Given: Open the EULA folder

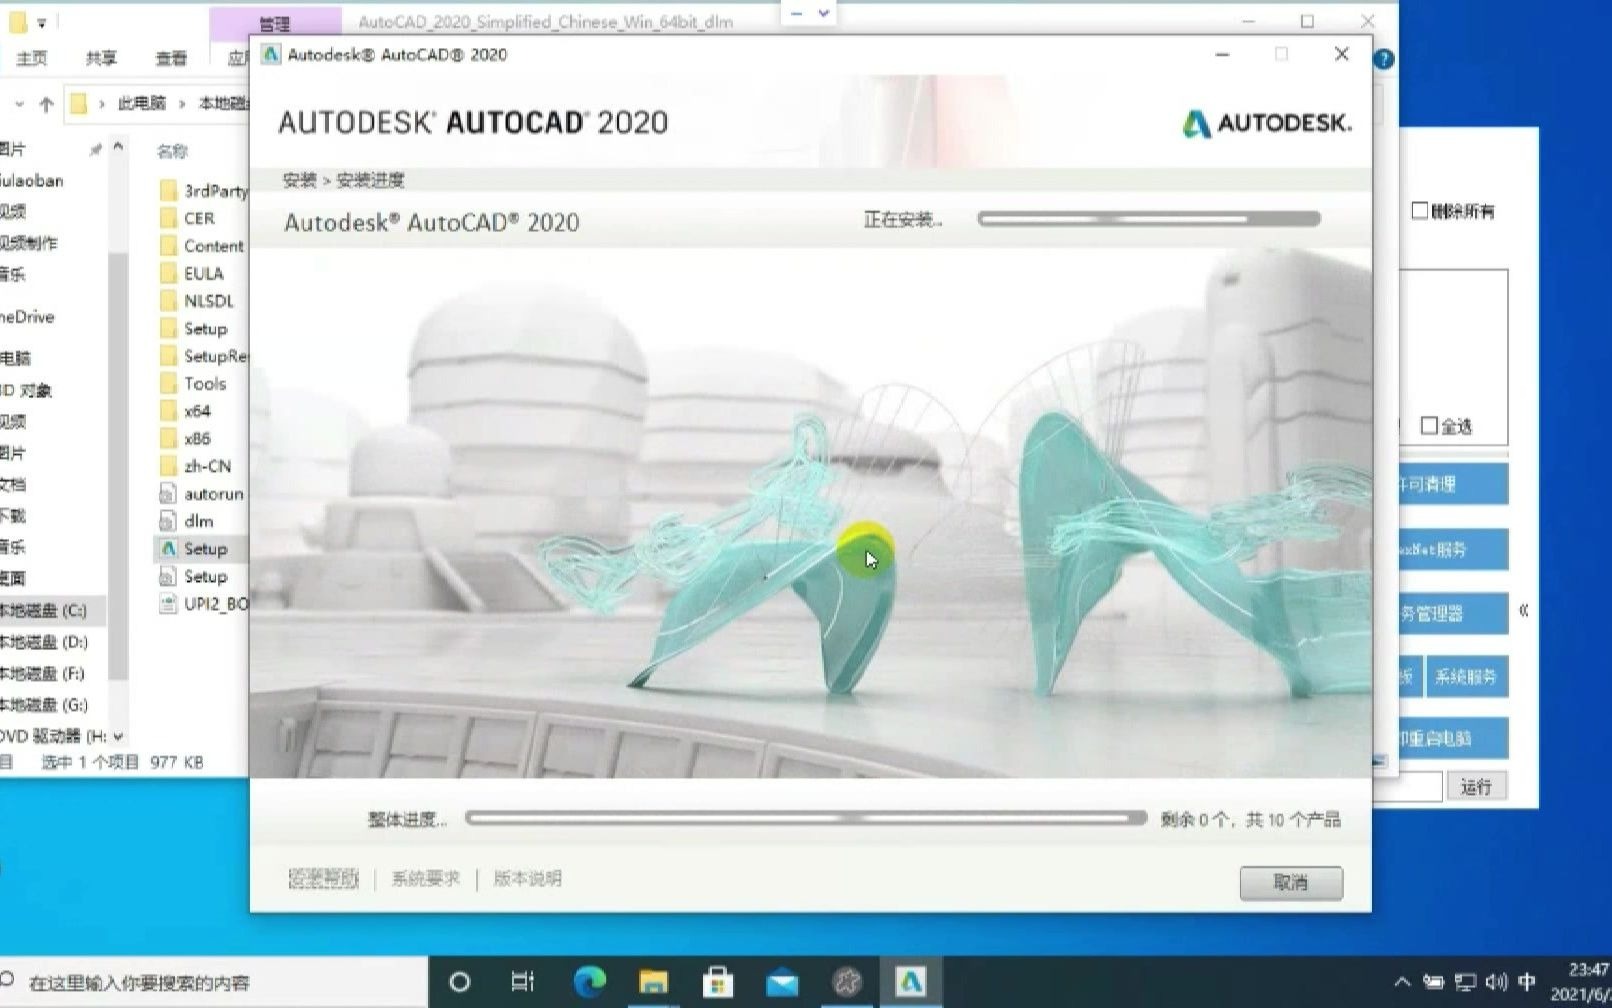Looking at the screenshot, I should point(192,273).
